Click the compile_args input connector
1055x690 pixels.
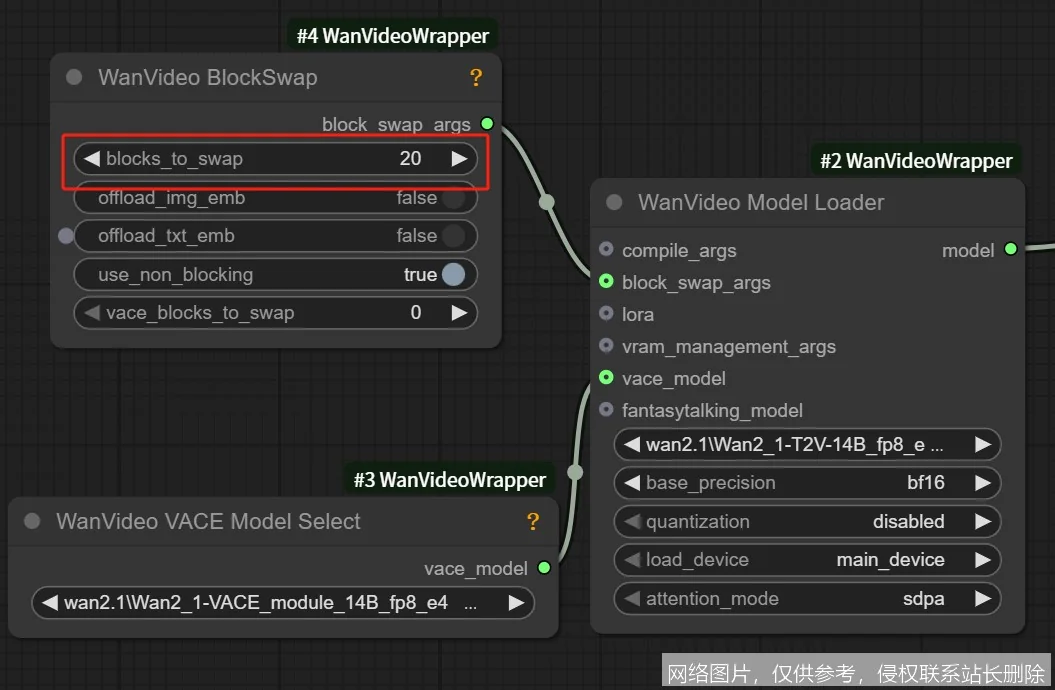click(x=606, y=250)
